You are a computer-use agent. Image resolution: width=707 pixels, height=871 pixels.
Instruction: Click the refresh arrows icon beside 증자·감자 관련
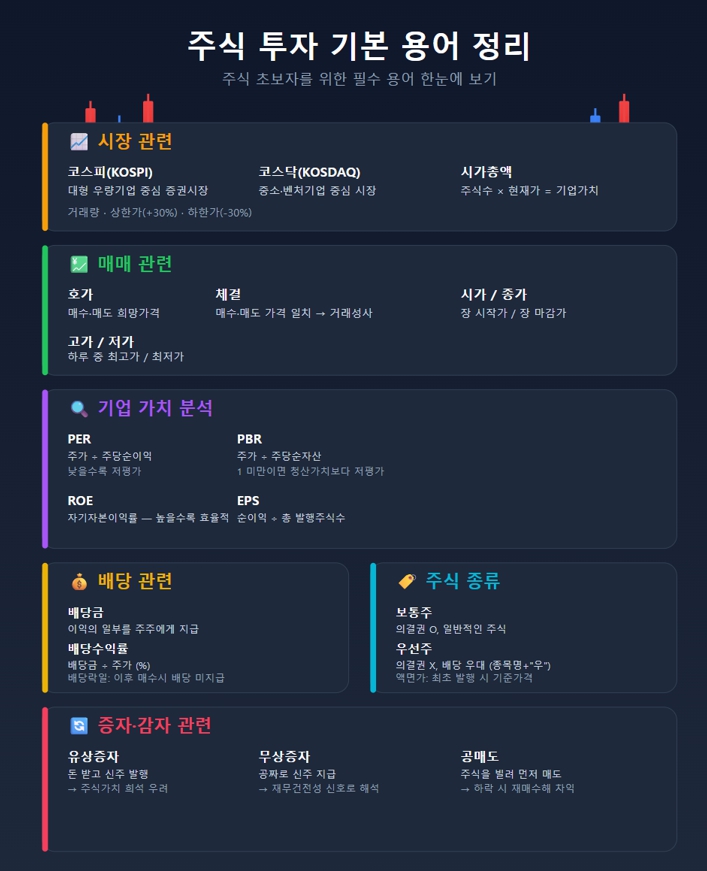tap(79, 725)
